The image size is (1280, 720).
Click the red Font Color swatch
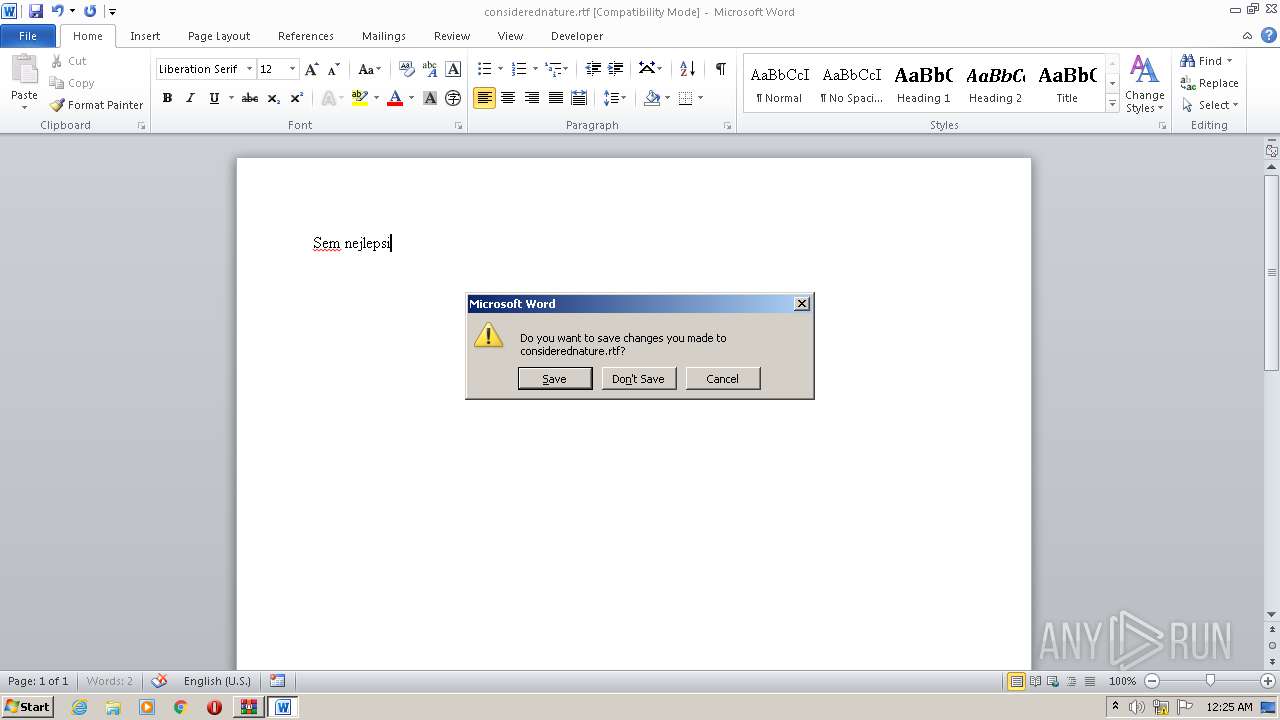395,98
